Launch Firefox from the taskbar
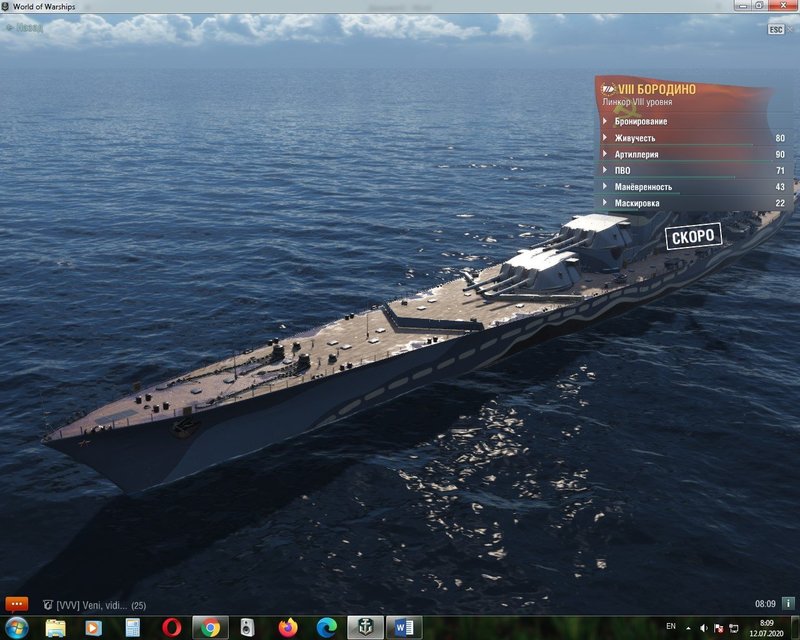The image size is (800, 640). pyautogui.click(x=288, y=628)
